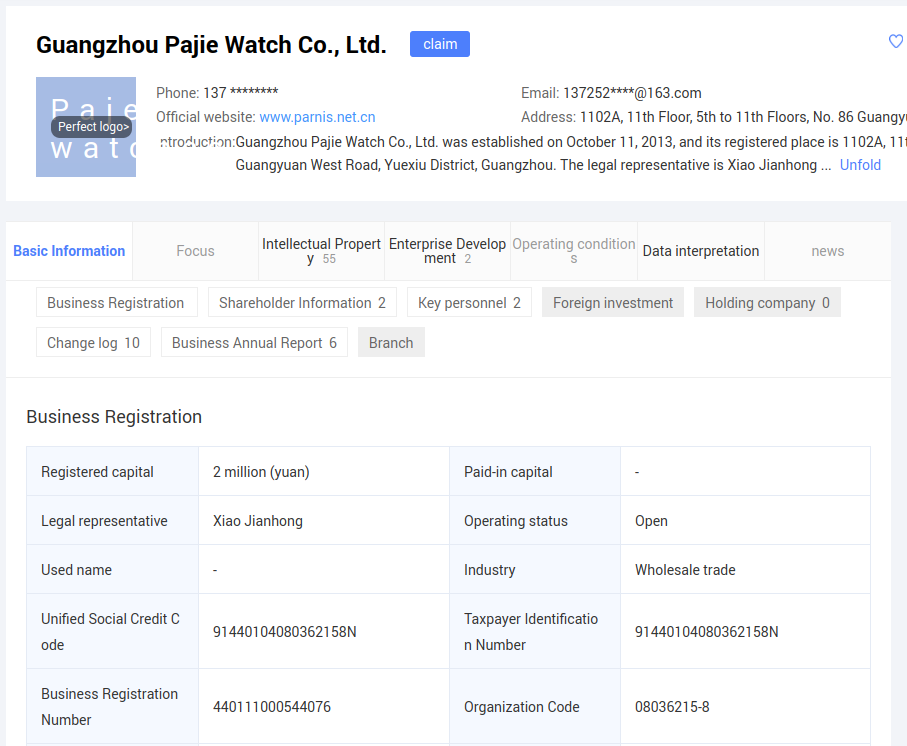Select the Basic Information tab

(x=69, y=251)
